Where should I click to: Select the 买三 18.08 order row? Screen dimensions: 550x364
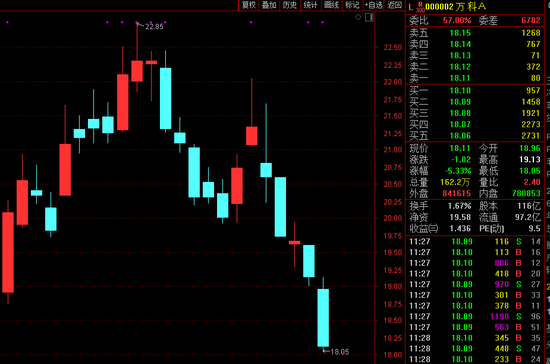click(475, 113)
